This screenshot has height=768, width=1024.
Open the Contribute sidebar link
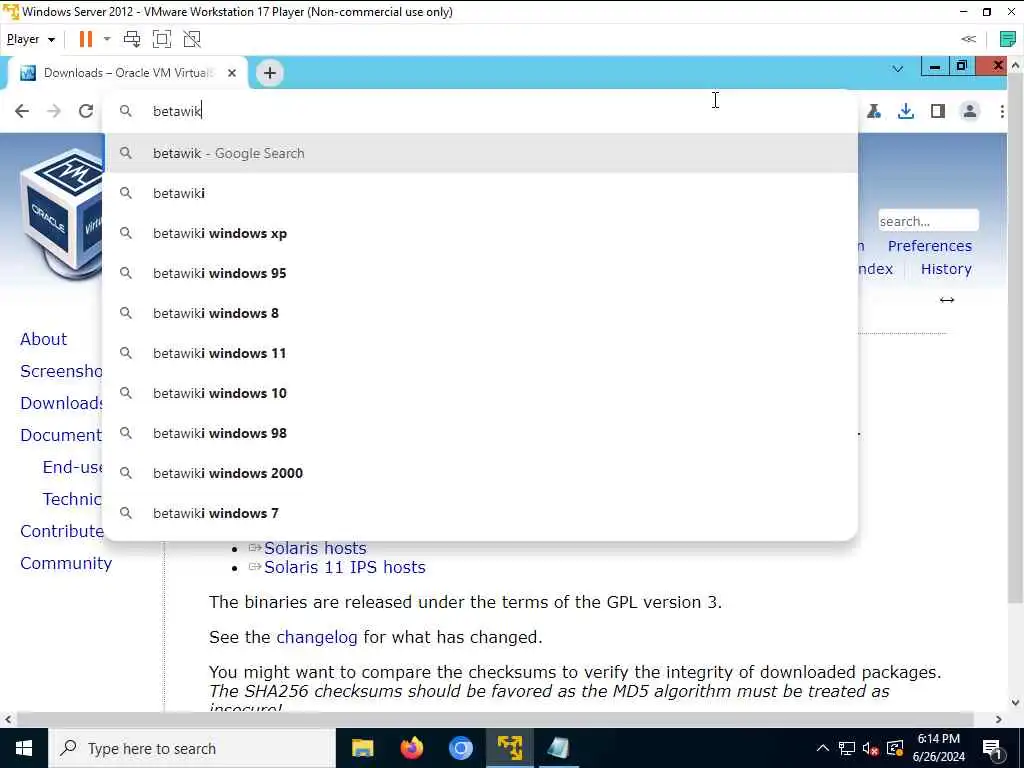[62, 531]
